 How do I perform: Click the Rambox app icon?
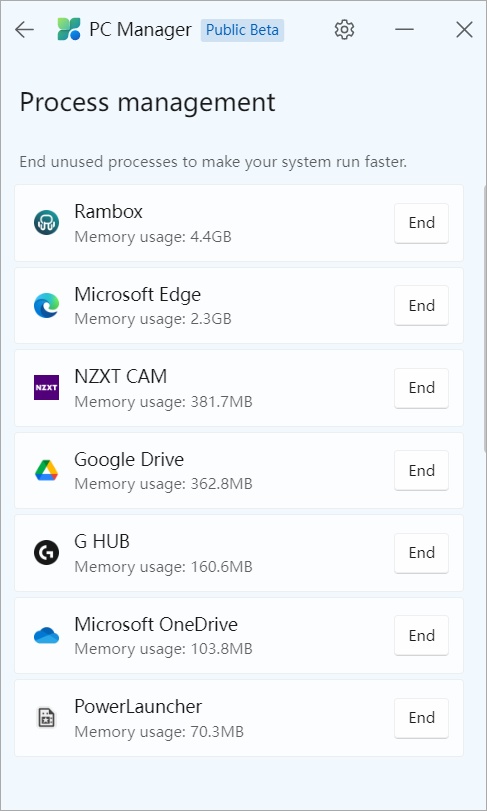pyautogui.click(x=47, y=223)
